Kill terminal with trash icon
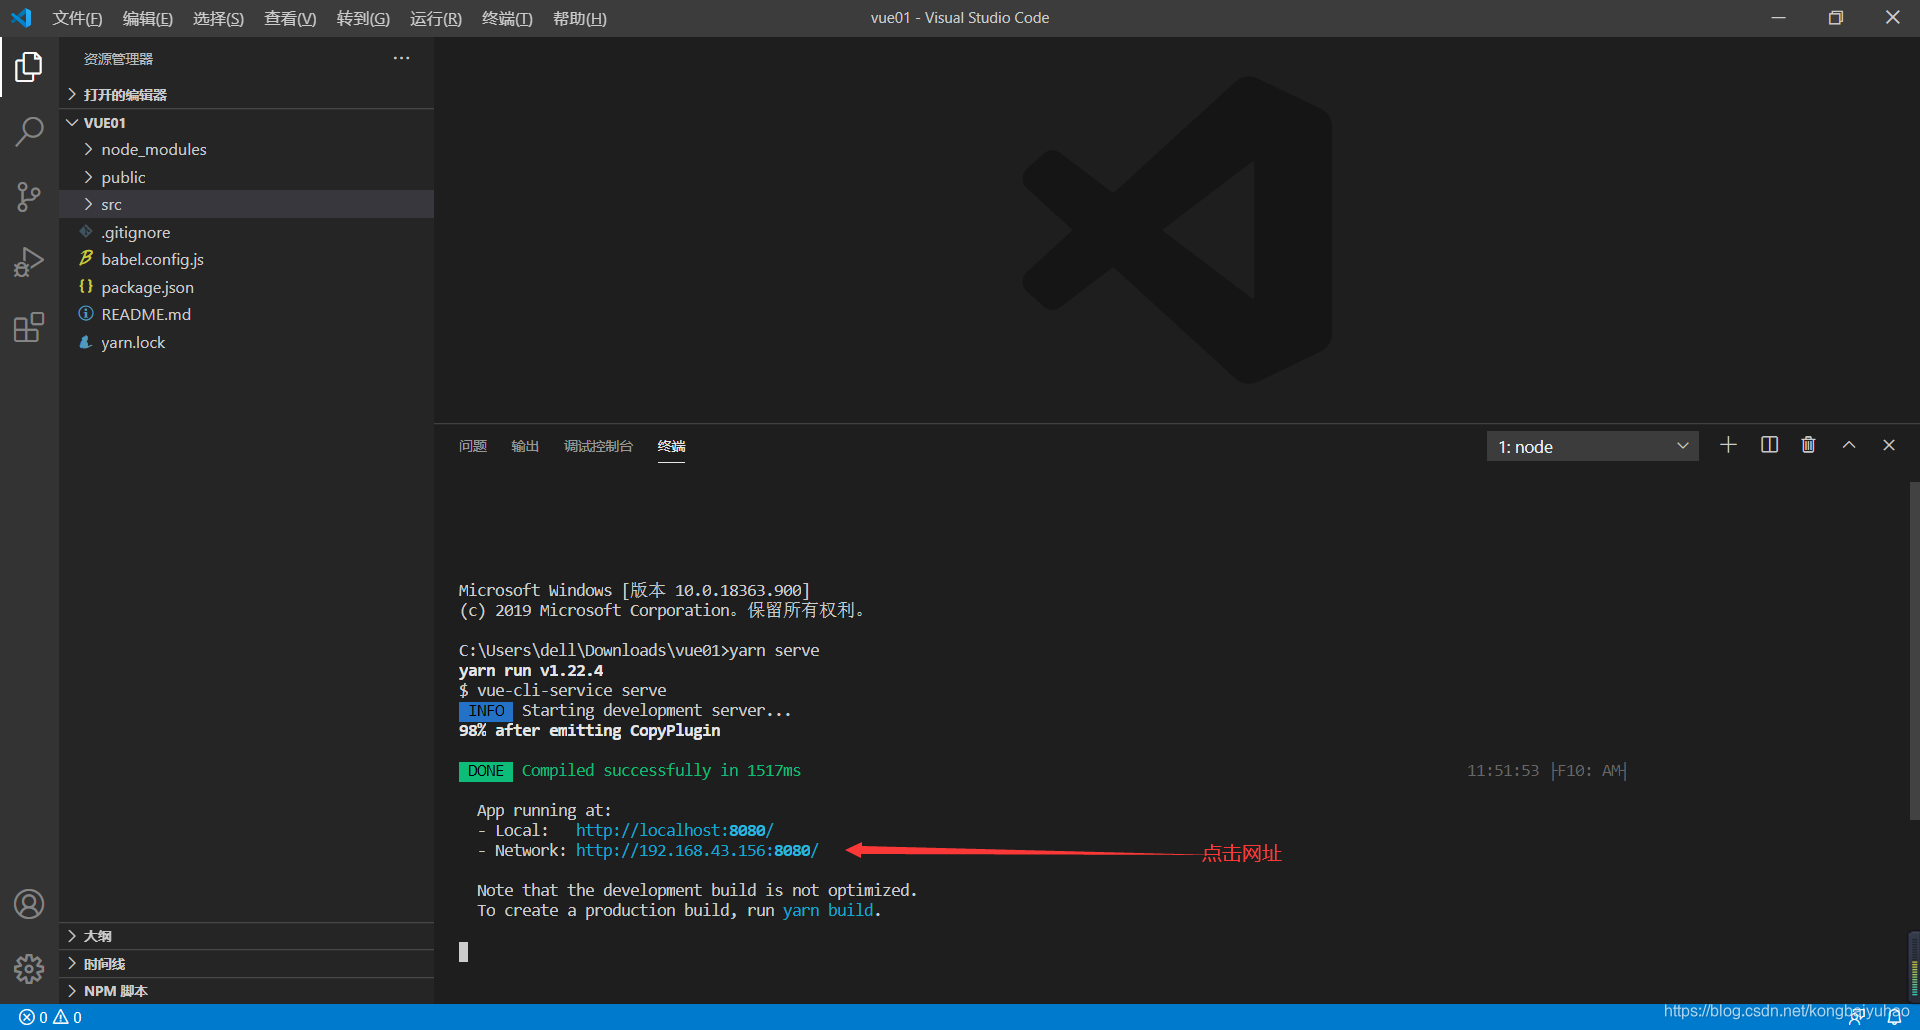Screen dimensions: 1920x1030 point(1808,445)
